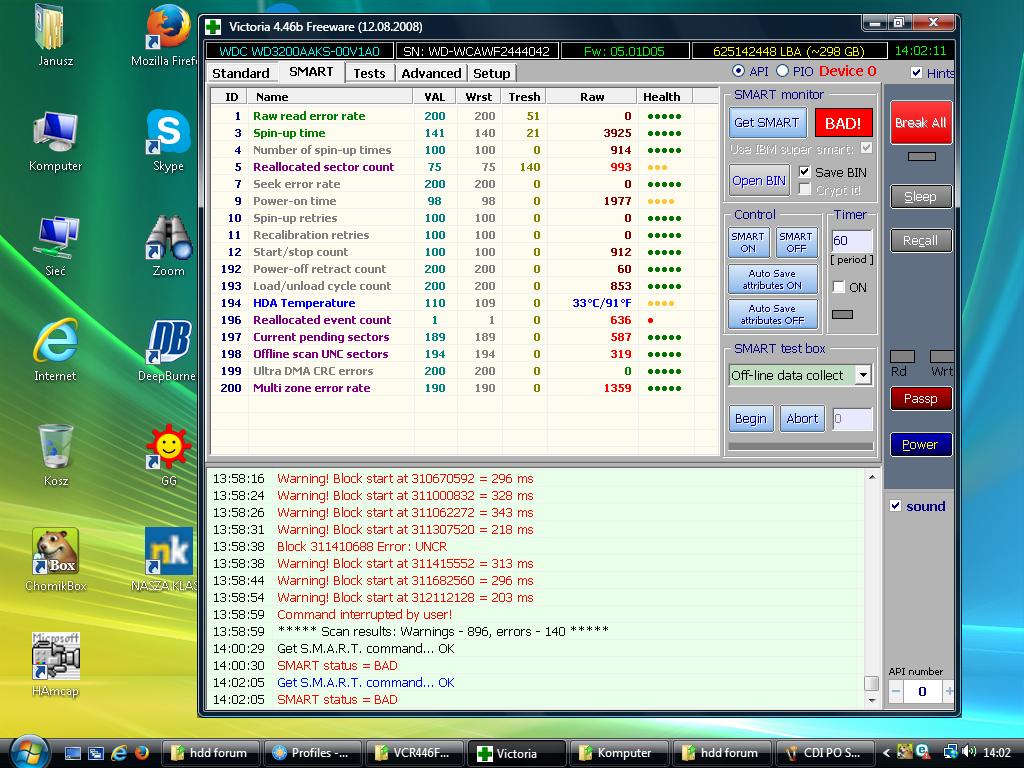Click the log scrollbar down arrow
Screen dimensions: 1024x768
(872, 700)
